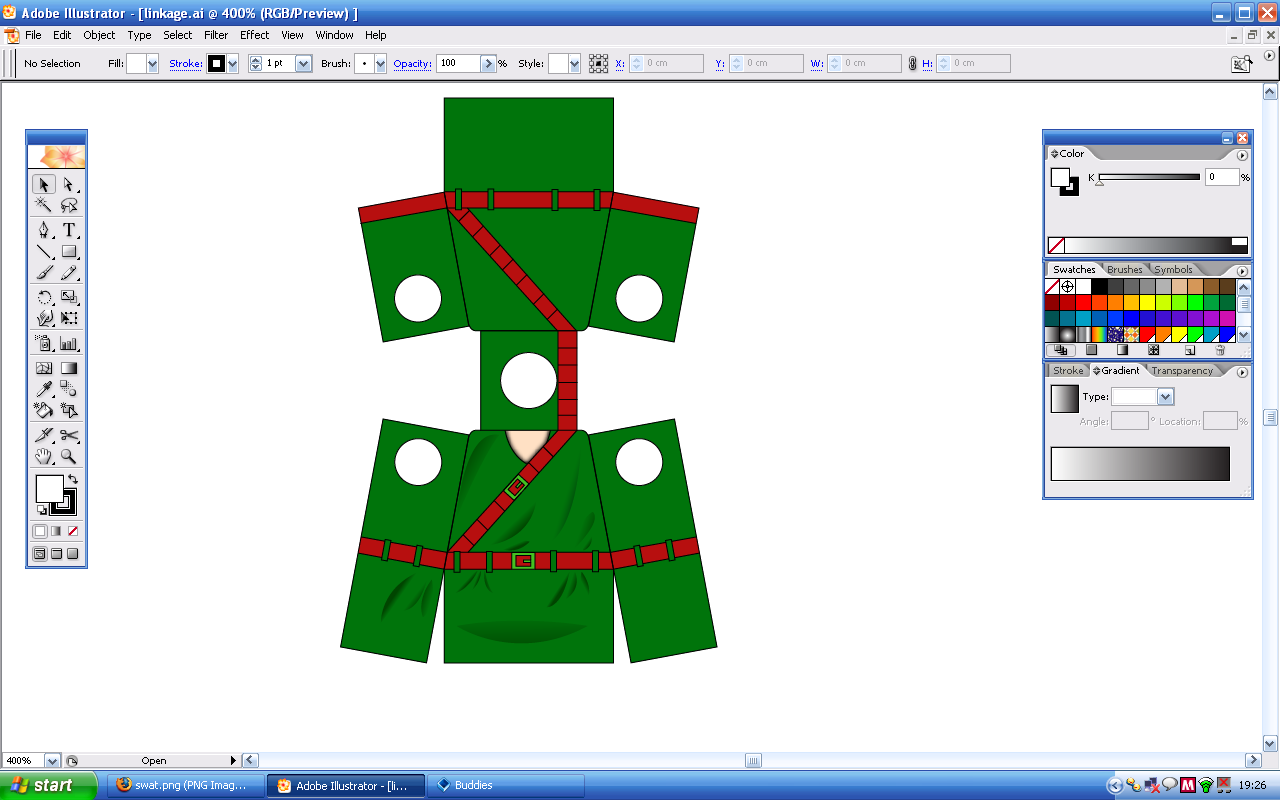Select the Type tool
1280x800 pixels.
[70, 230]
